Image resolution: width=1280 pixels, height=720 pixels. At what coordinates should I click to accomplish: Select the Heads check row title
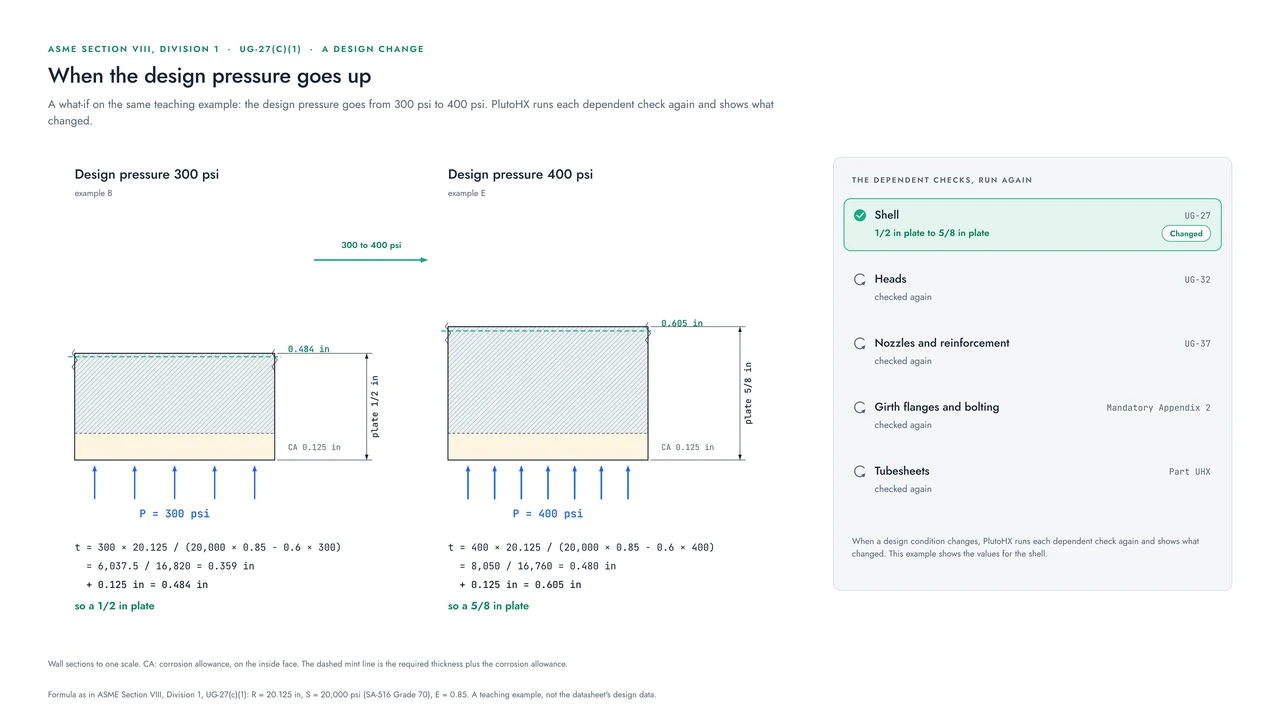890,279
